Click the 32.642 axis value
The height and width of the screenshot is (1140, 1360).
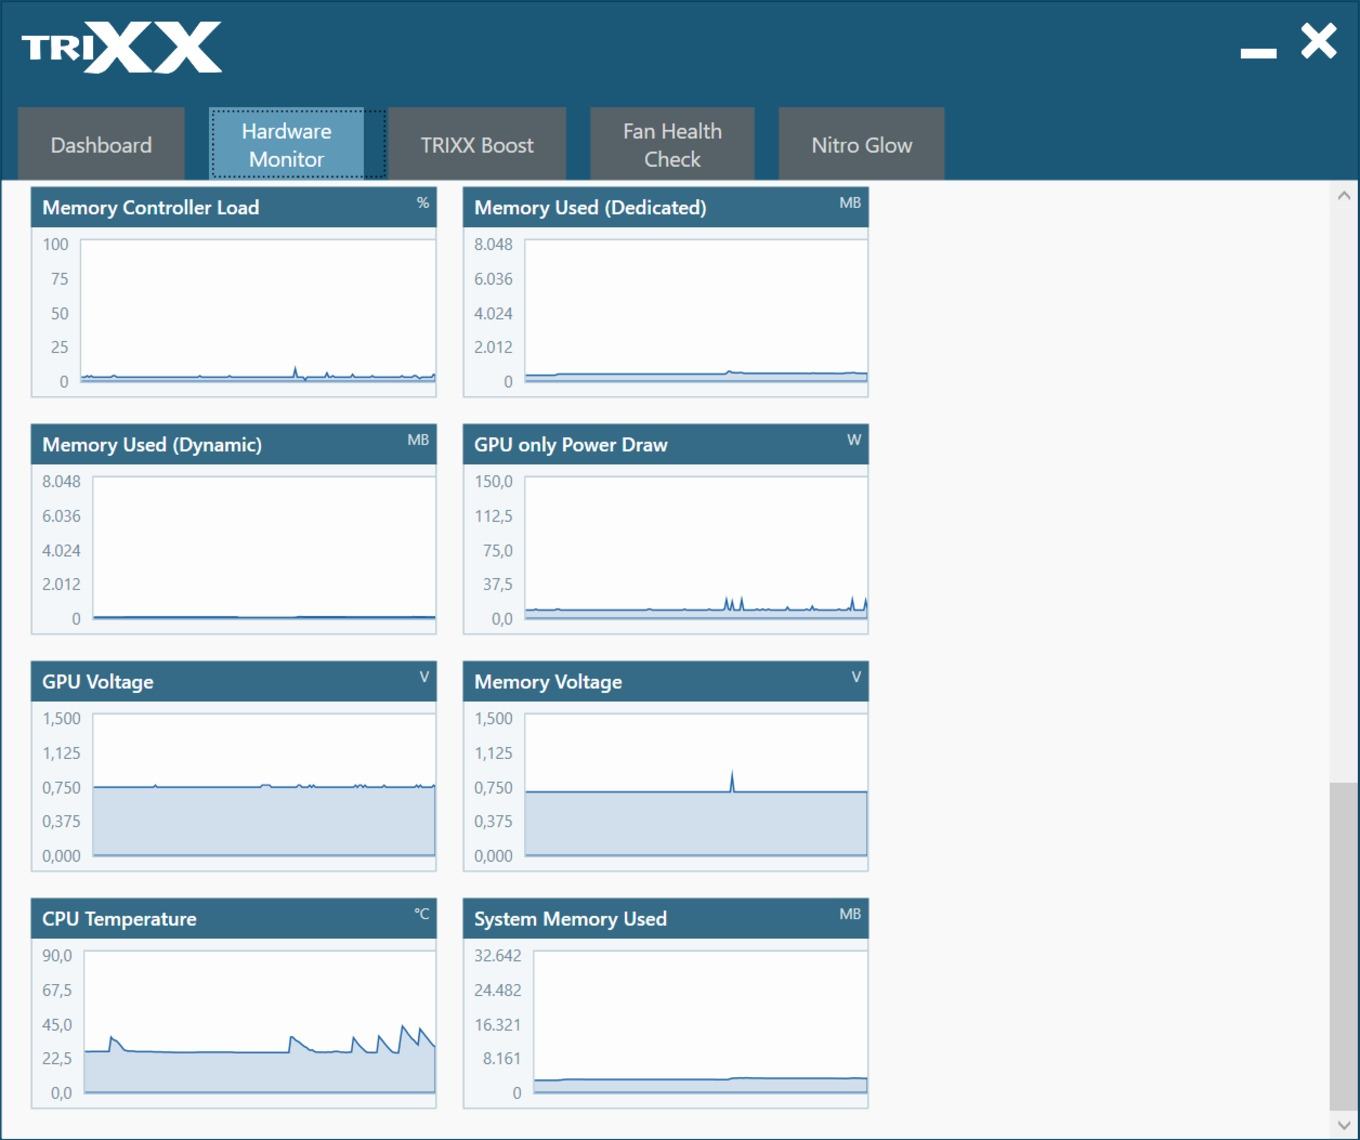pos(497,956)
